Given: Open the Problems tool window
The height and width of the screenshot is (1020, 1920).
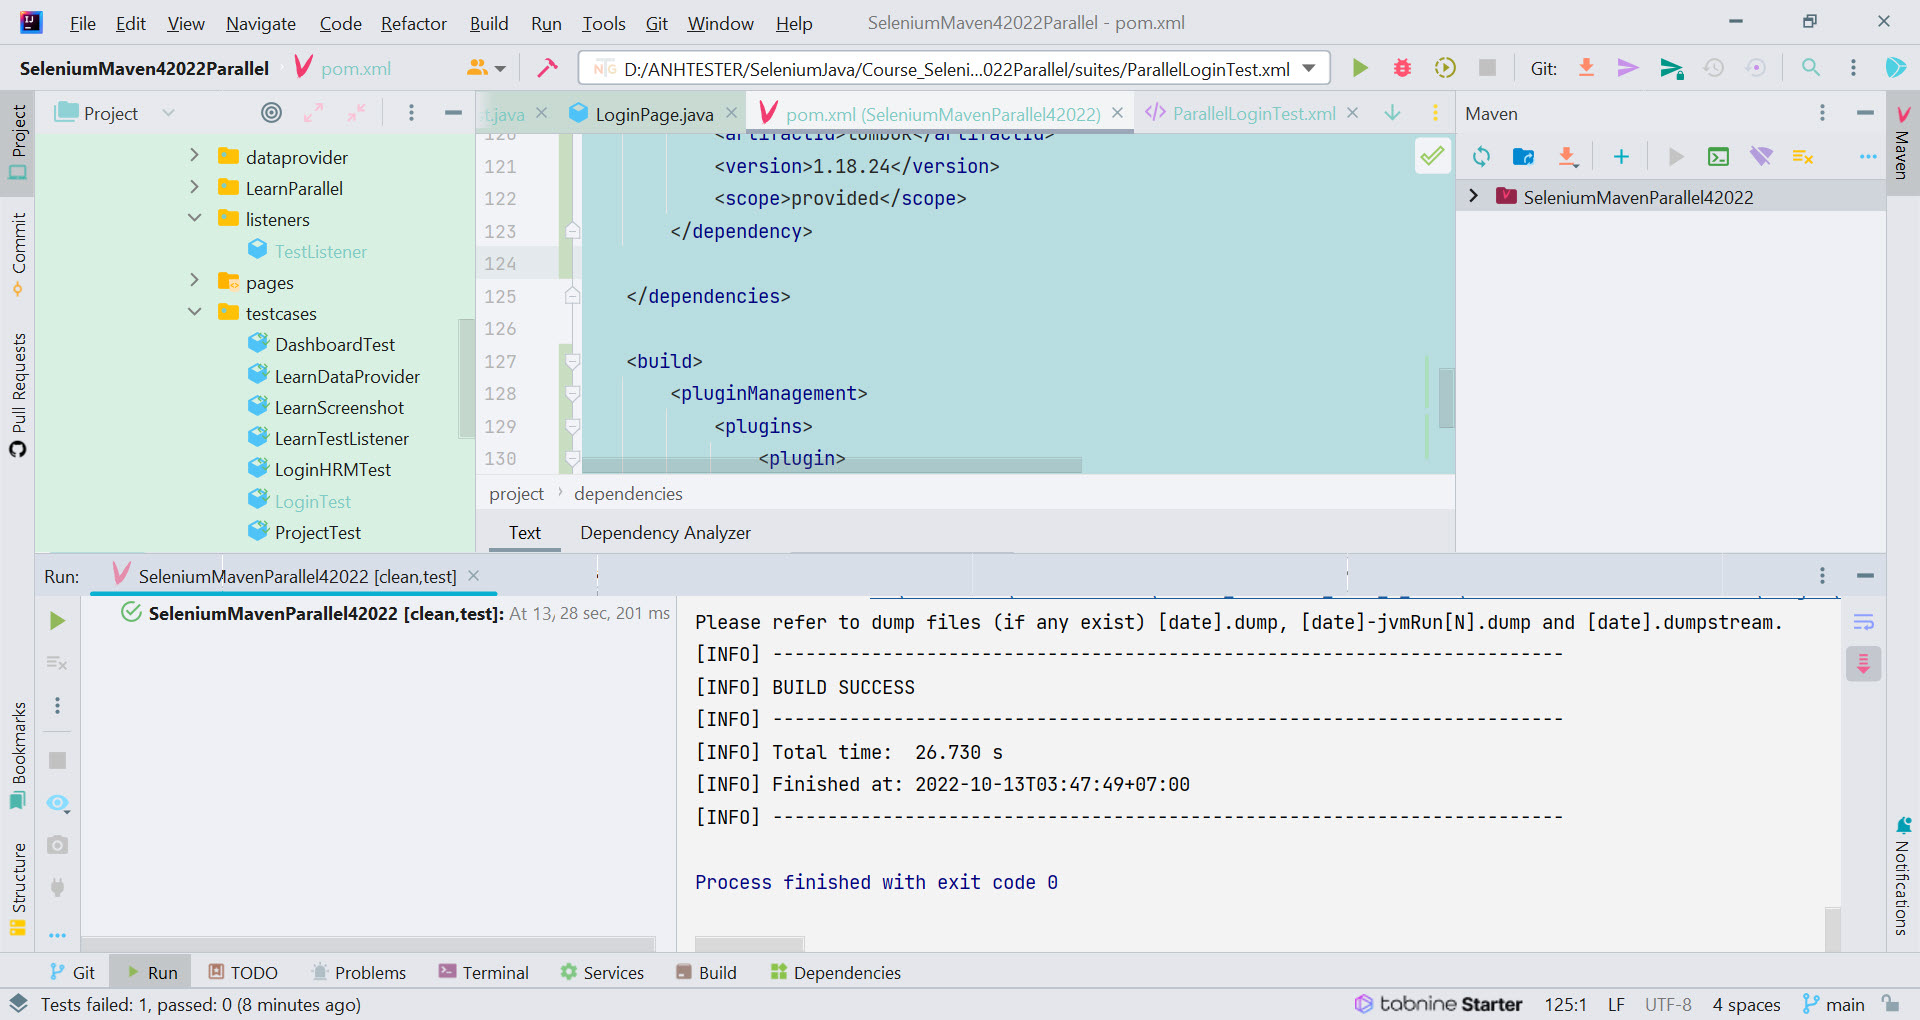Looking at the screenshot, I should point(358,972).
